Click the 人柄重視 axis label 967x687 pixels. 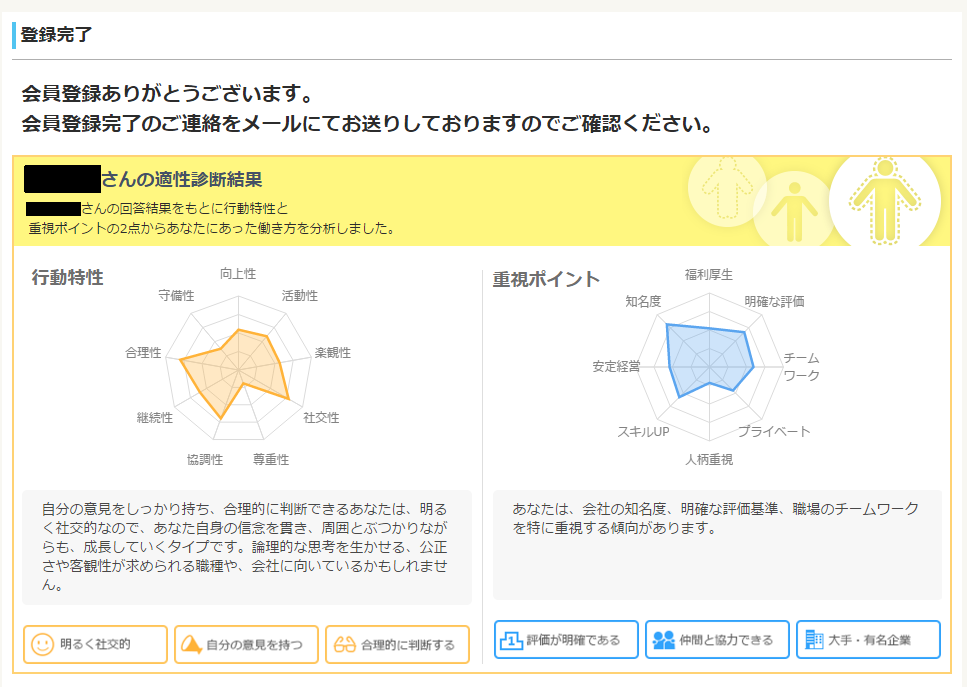[709, 459]
